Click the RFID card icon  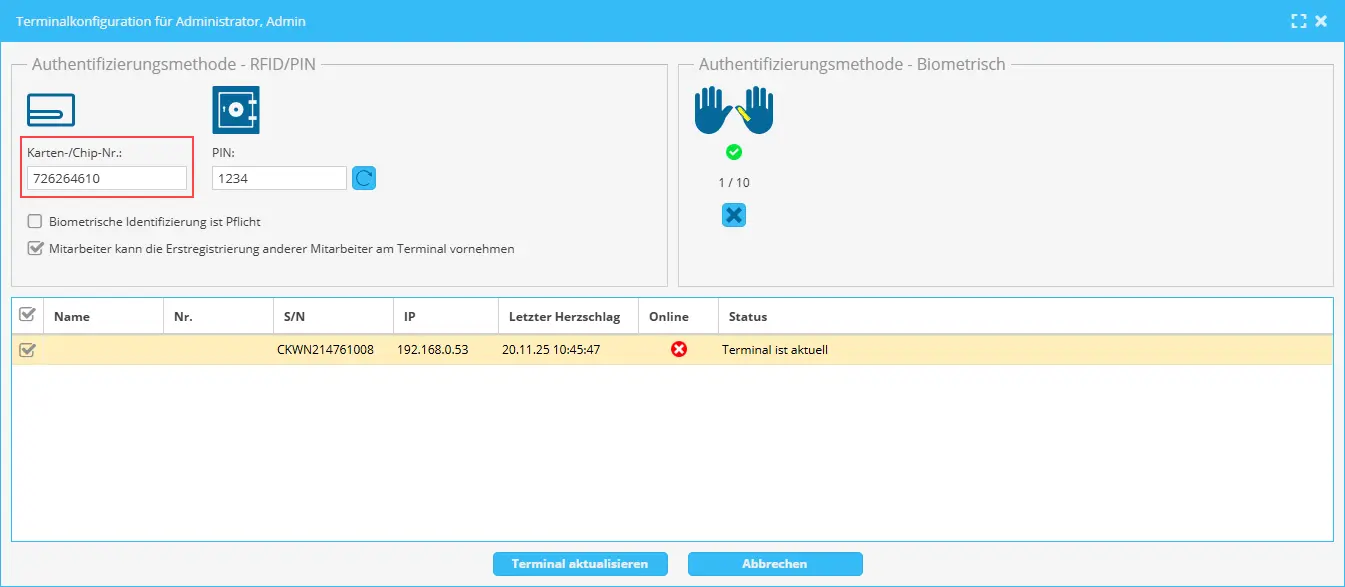point(51,109)
